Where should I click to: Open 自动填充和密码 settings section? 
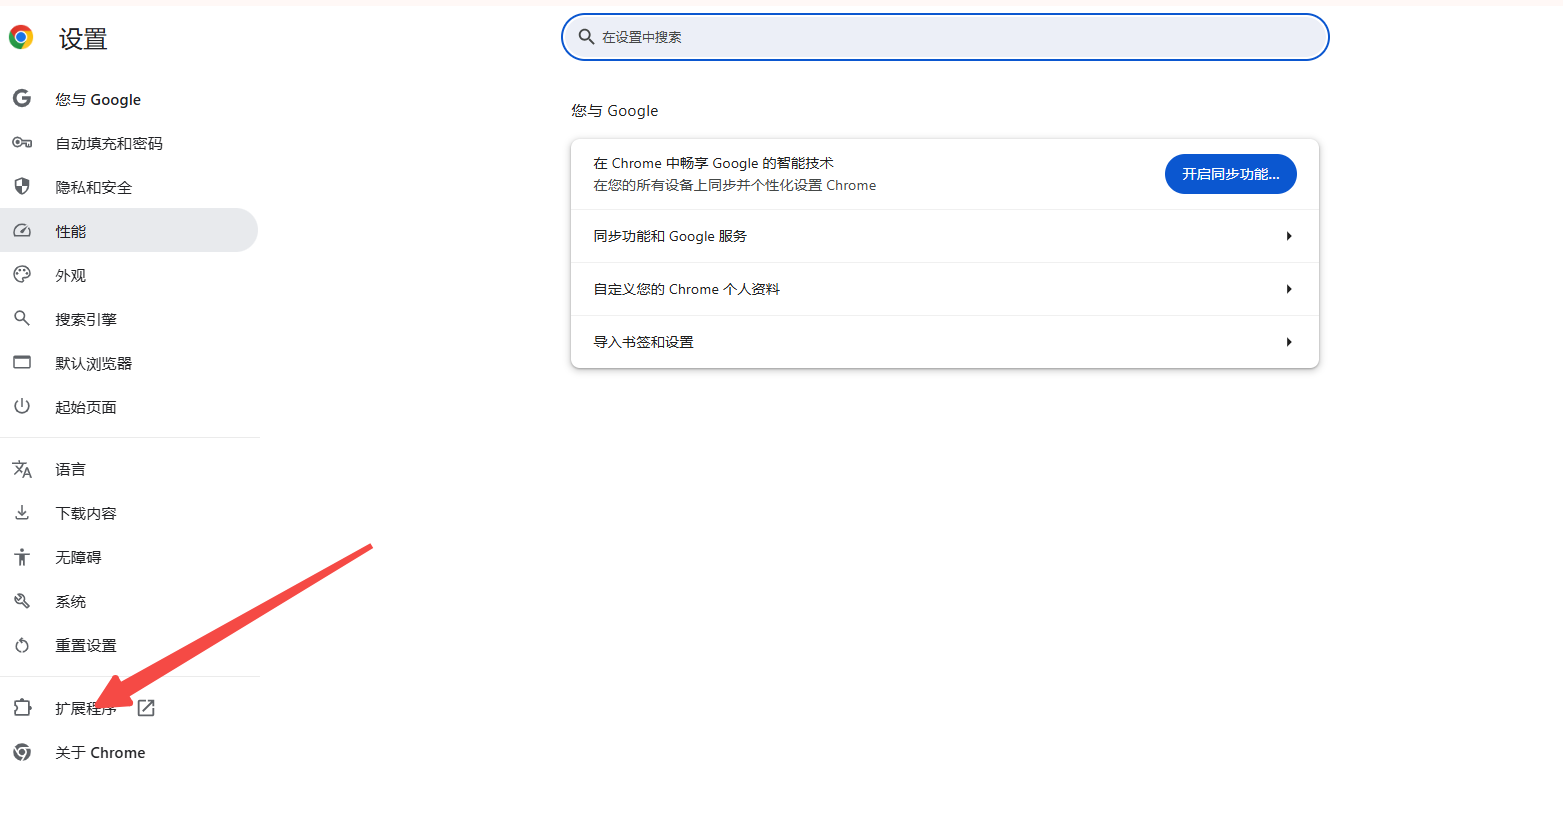click(129, 143)
